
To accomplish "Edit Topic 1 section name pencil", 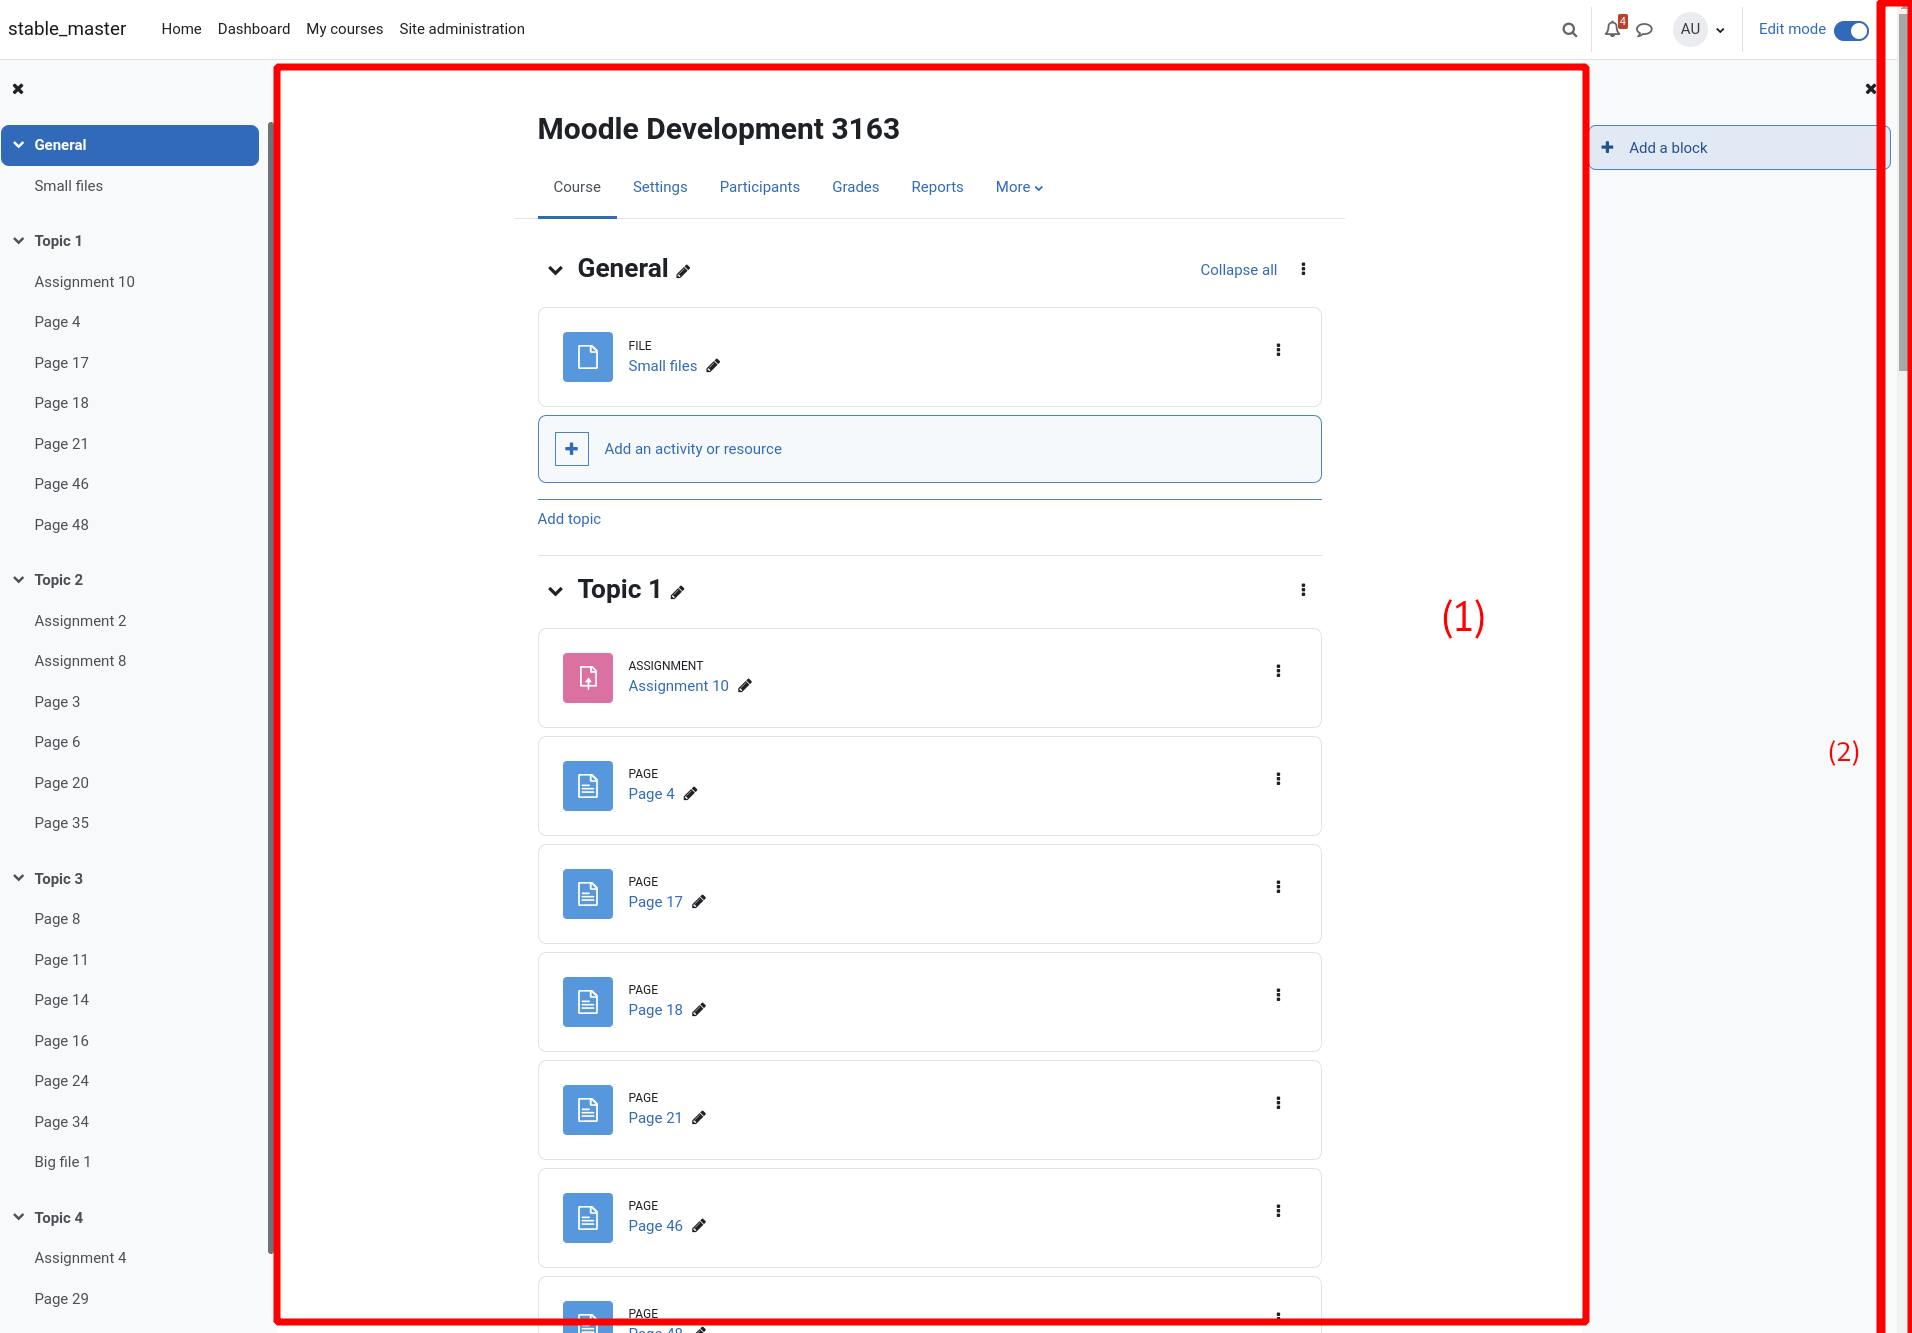I will [x=678, y=592].
